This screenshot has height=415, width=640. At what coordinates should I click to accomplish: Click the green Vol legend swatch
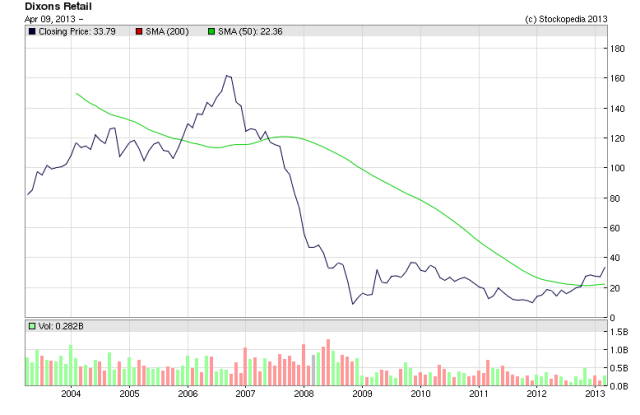pos(32,326)
